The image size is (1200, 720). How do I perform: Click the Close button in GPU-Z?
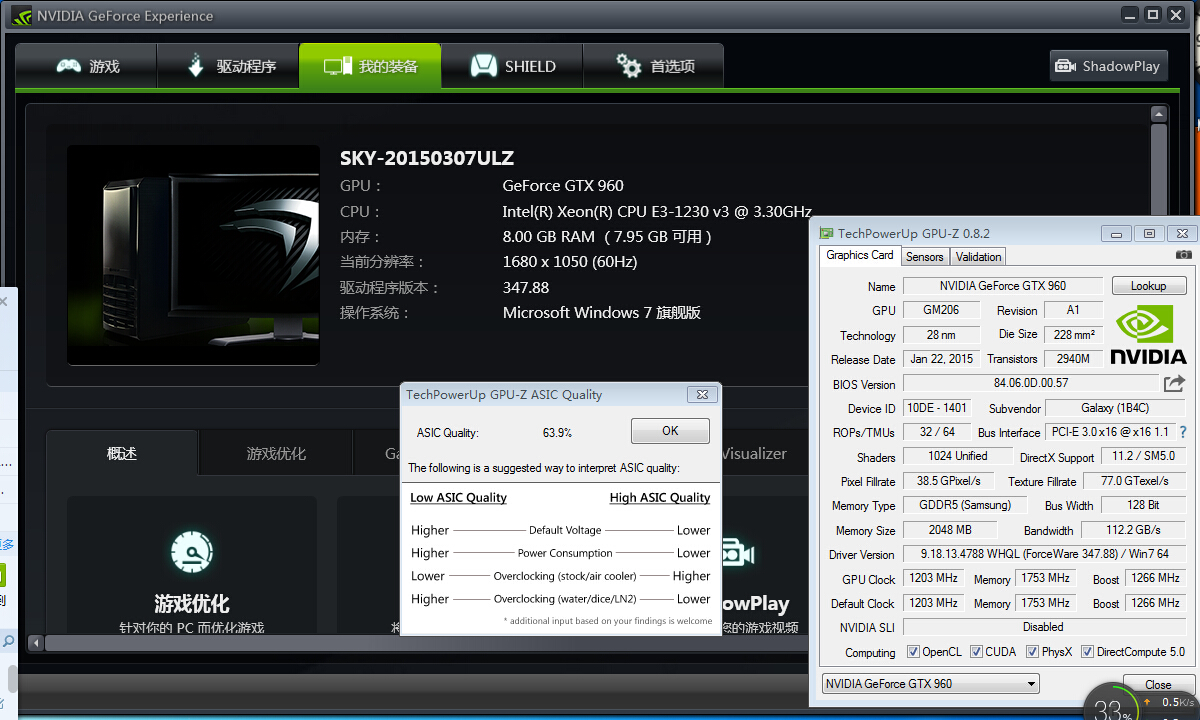[1158, 685]
